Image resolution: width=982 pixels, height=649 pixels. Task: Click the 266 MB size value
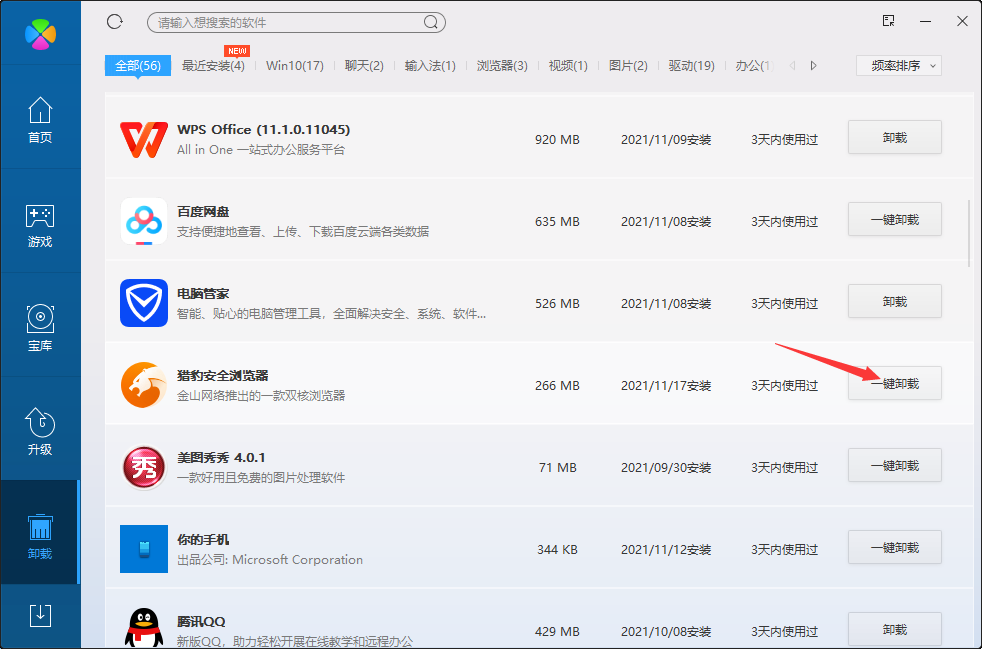click(557, 386)
